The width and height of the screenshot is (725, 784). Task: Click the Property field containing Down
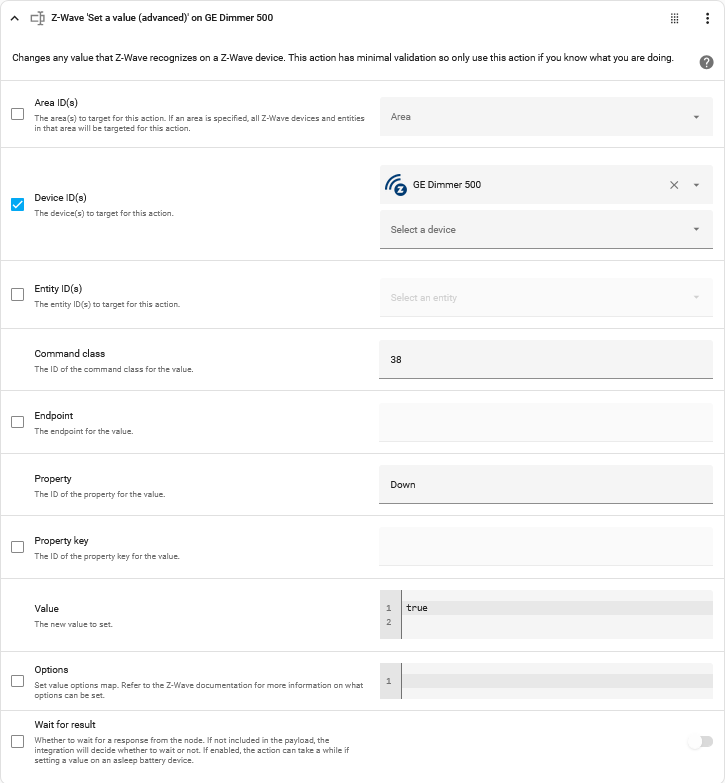coord(546,484)
